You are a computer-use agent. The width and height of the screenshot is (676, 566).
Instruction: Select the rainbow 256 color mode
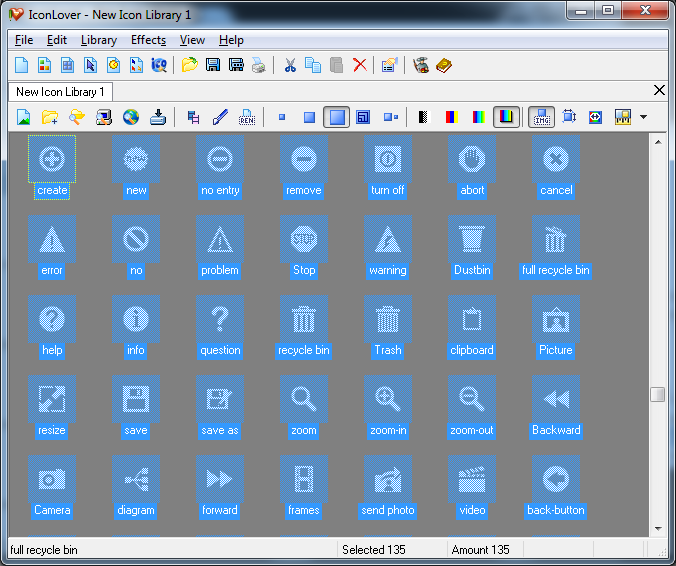tap(479, 117)
